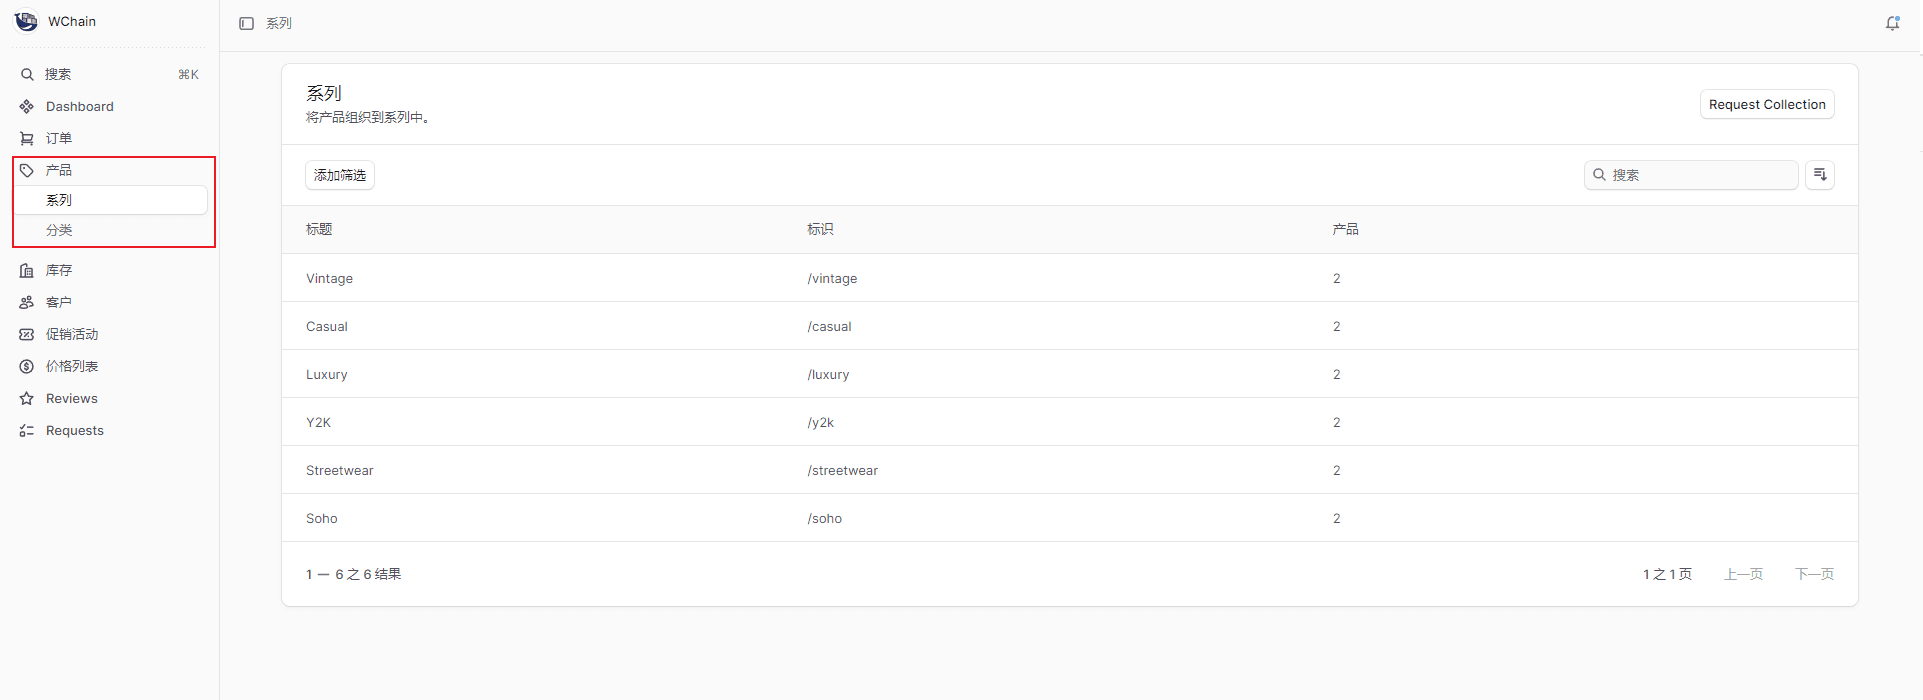Open 促销活动 promotions section

(71, 334)
